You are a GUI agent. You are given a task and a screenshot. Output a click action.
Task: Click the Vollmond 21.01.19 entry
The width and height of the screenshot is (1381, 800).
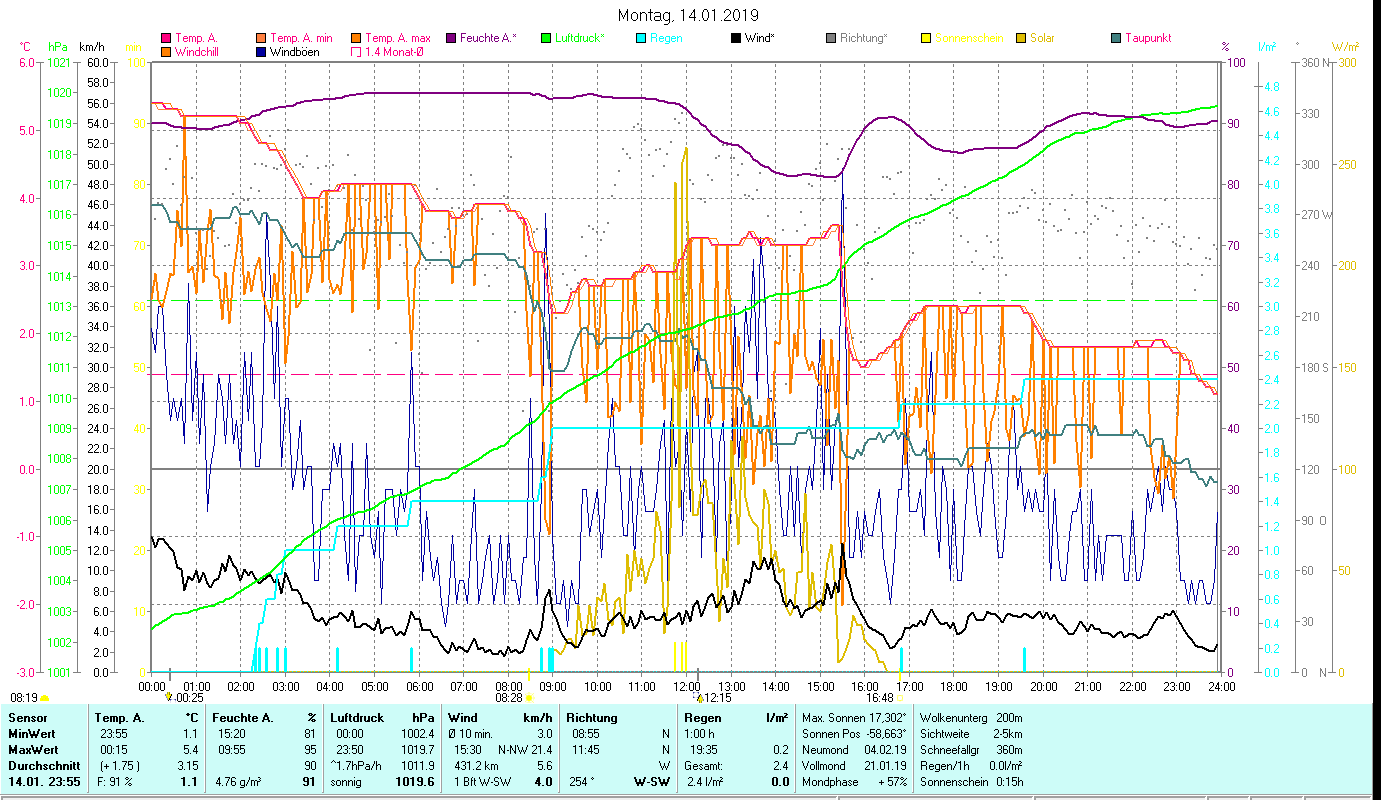(x=855, y=766)
